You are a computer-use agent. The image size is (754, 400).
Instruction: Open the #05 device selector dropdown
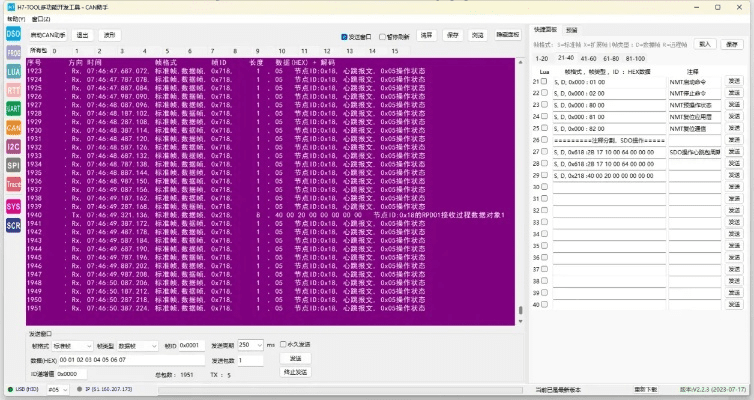(58, 389)
